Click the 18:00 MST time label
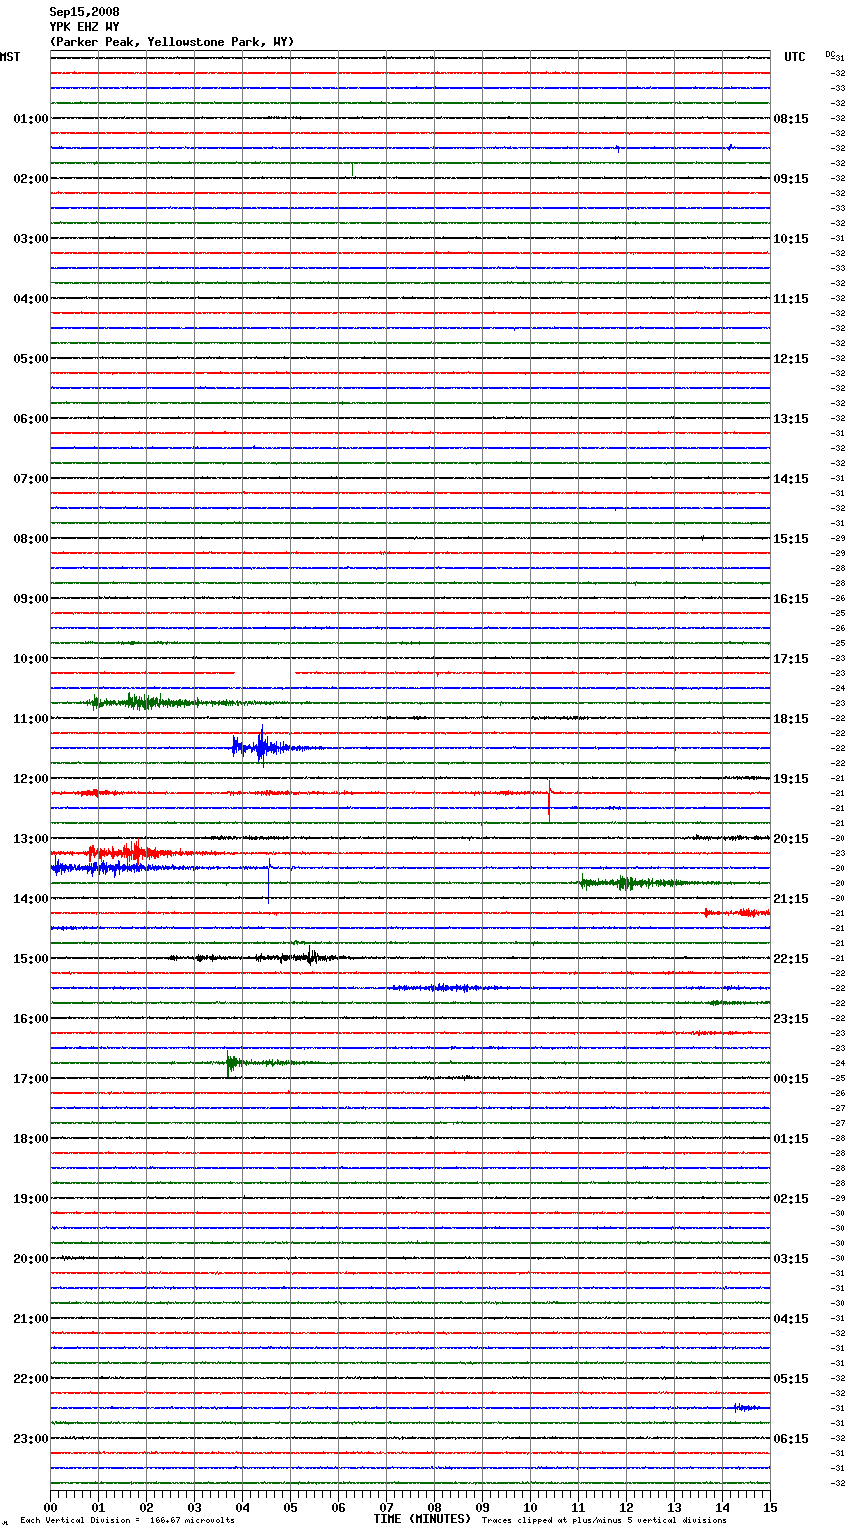 click(30, 1139)
